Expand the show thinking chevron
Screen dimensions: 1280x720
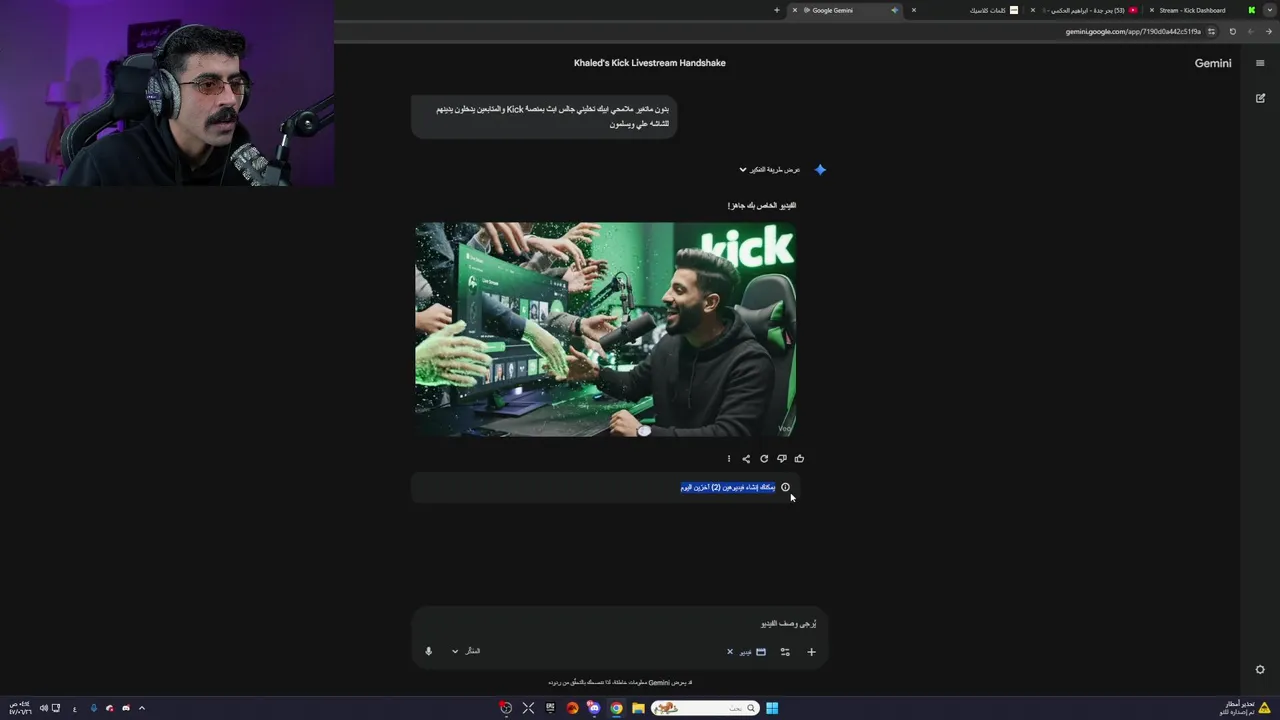[x=743, y=170]
